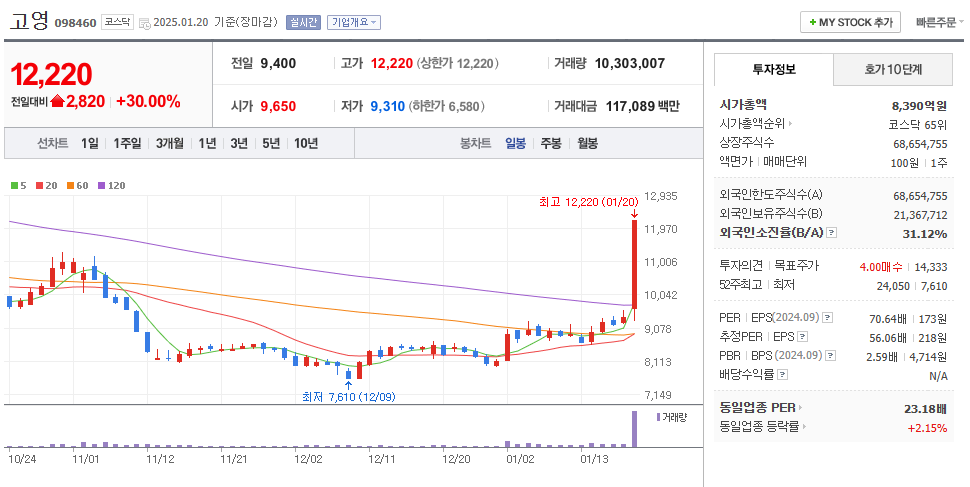Add stock with MY STOCK 추가 button

850,22
